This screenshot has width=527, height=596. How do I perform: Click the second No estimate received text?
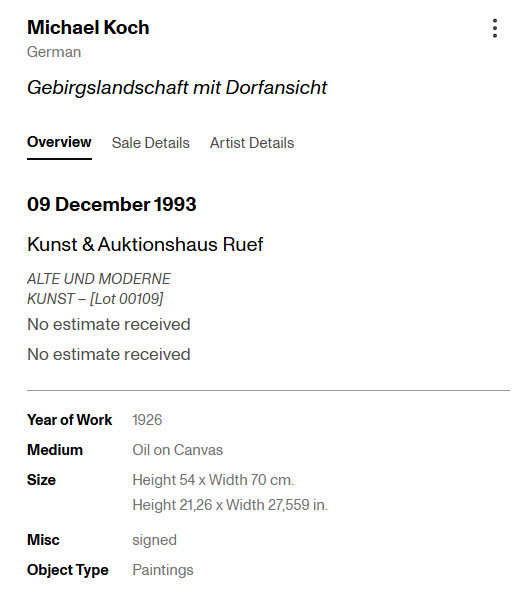[x=109, y=354]
